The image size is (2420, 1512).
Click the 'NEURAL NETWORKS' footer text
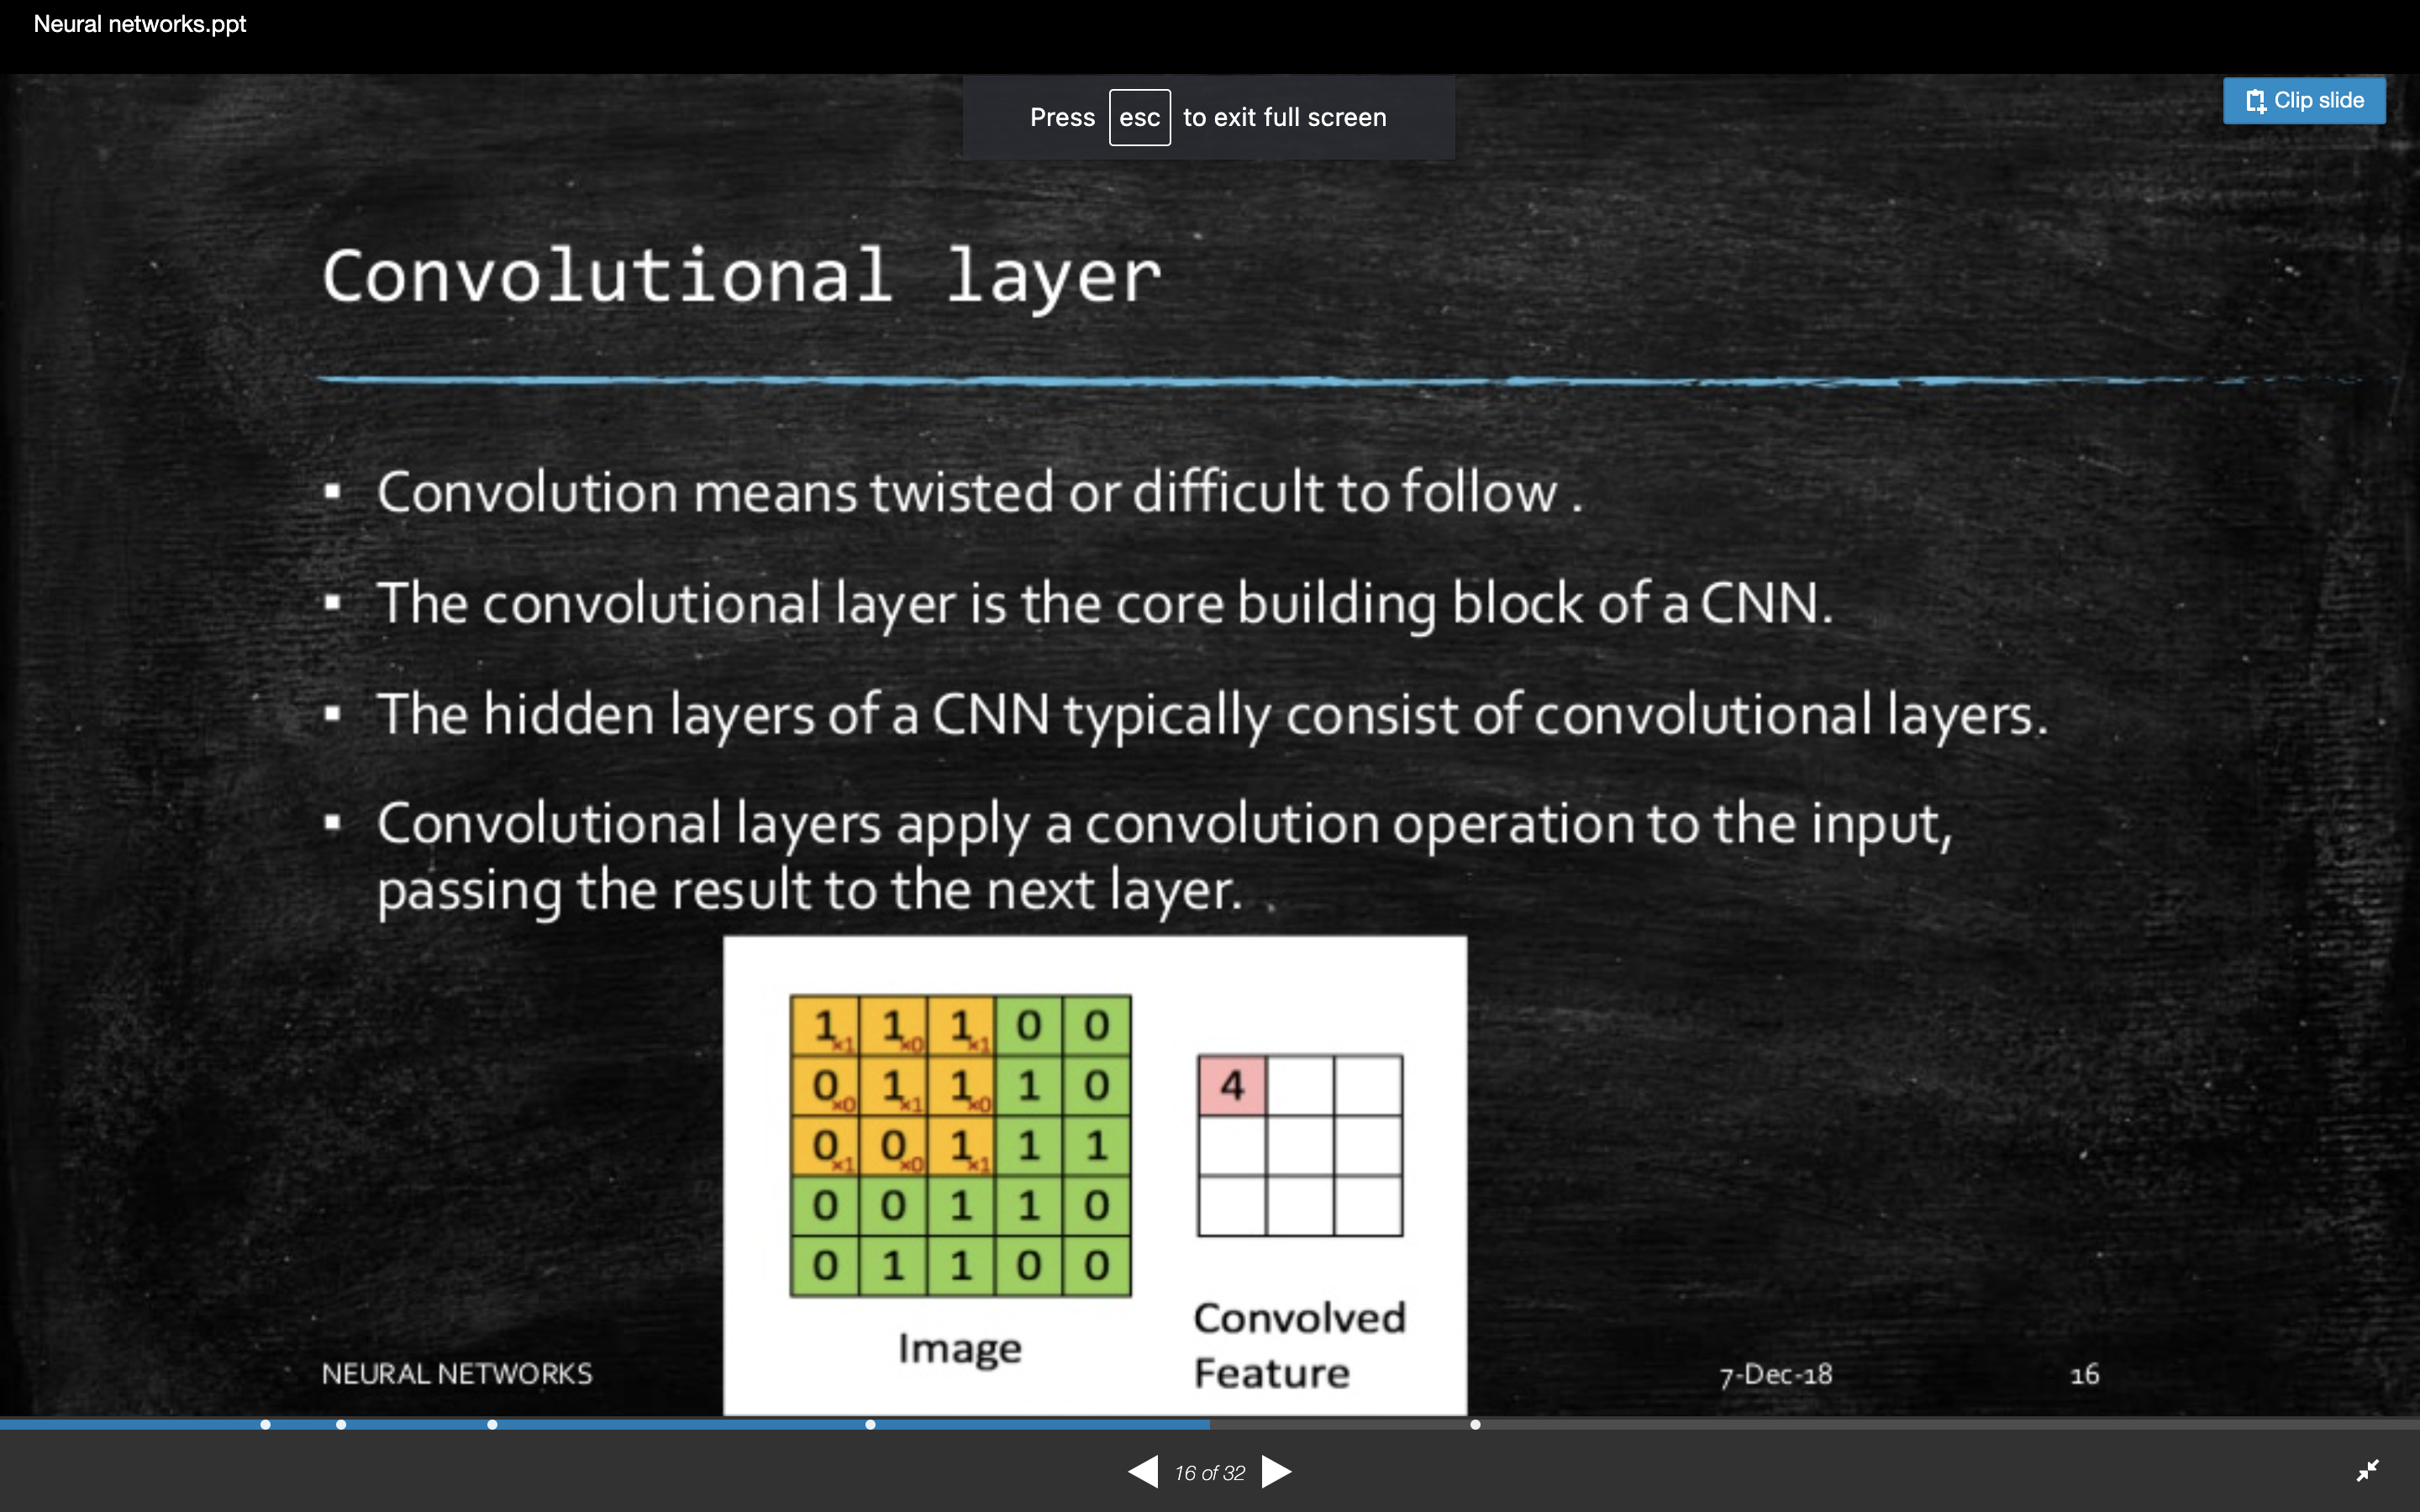click(457, 1374)
